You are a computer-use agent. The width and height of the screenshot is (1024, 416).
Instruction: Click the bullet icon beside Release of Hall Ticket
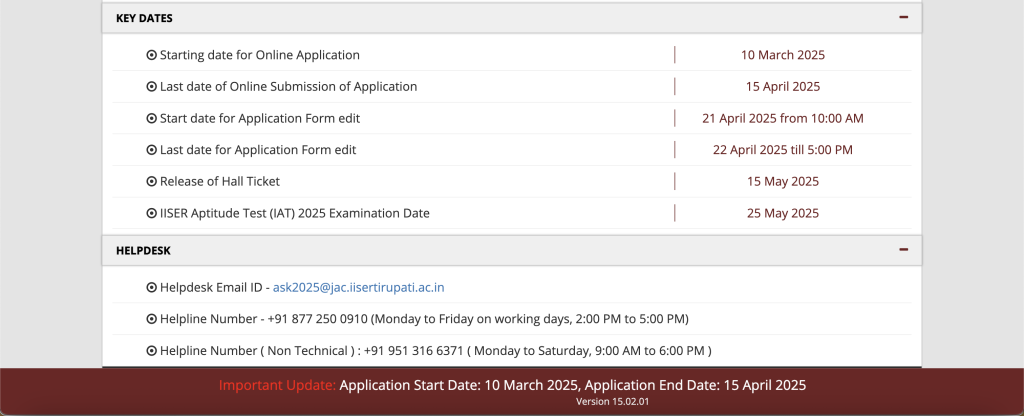pyautogui.click(x=152, y=182)
